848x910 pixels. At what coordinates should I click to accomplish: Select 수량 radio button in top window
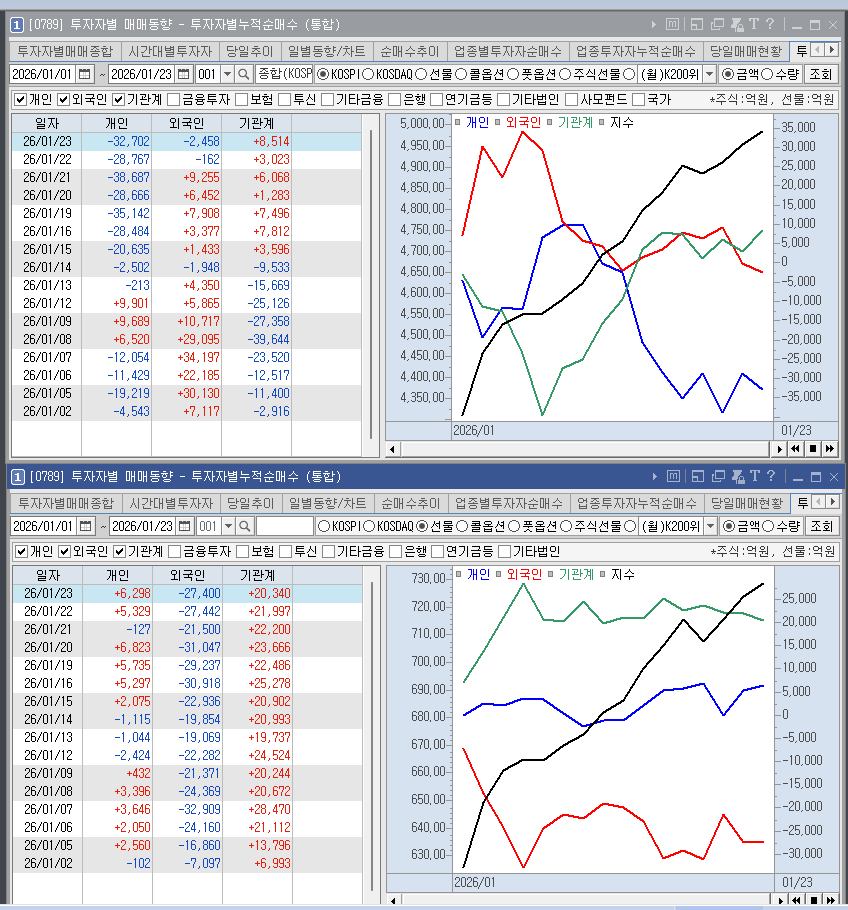[x=767, y=74]
